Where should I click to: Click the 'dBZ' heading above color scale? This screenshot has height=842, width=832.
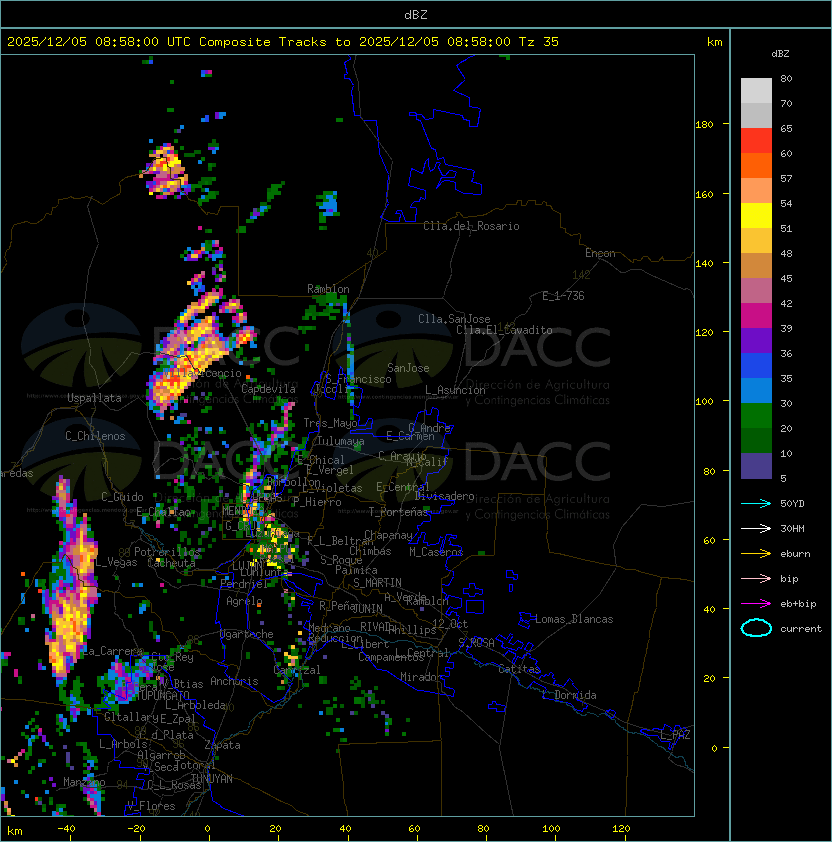coord(780,54)
